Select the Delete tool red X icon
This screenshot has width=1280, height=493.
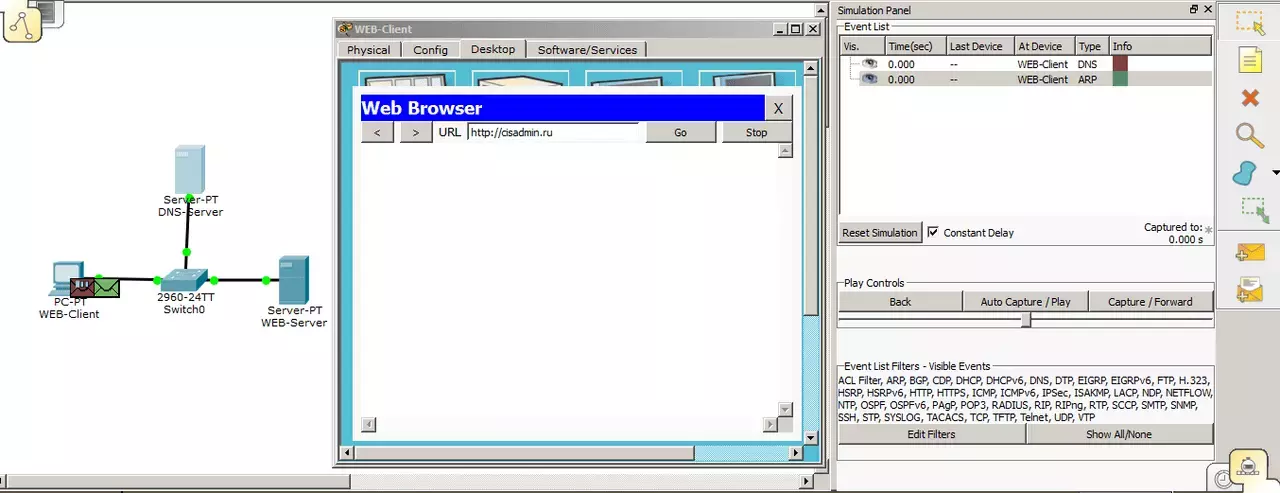click(1249, 98)
